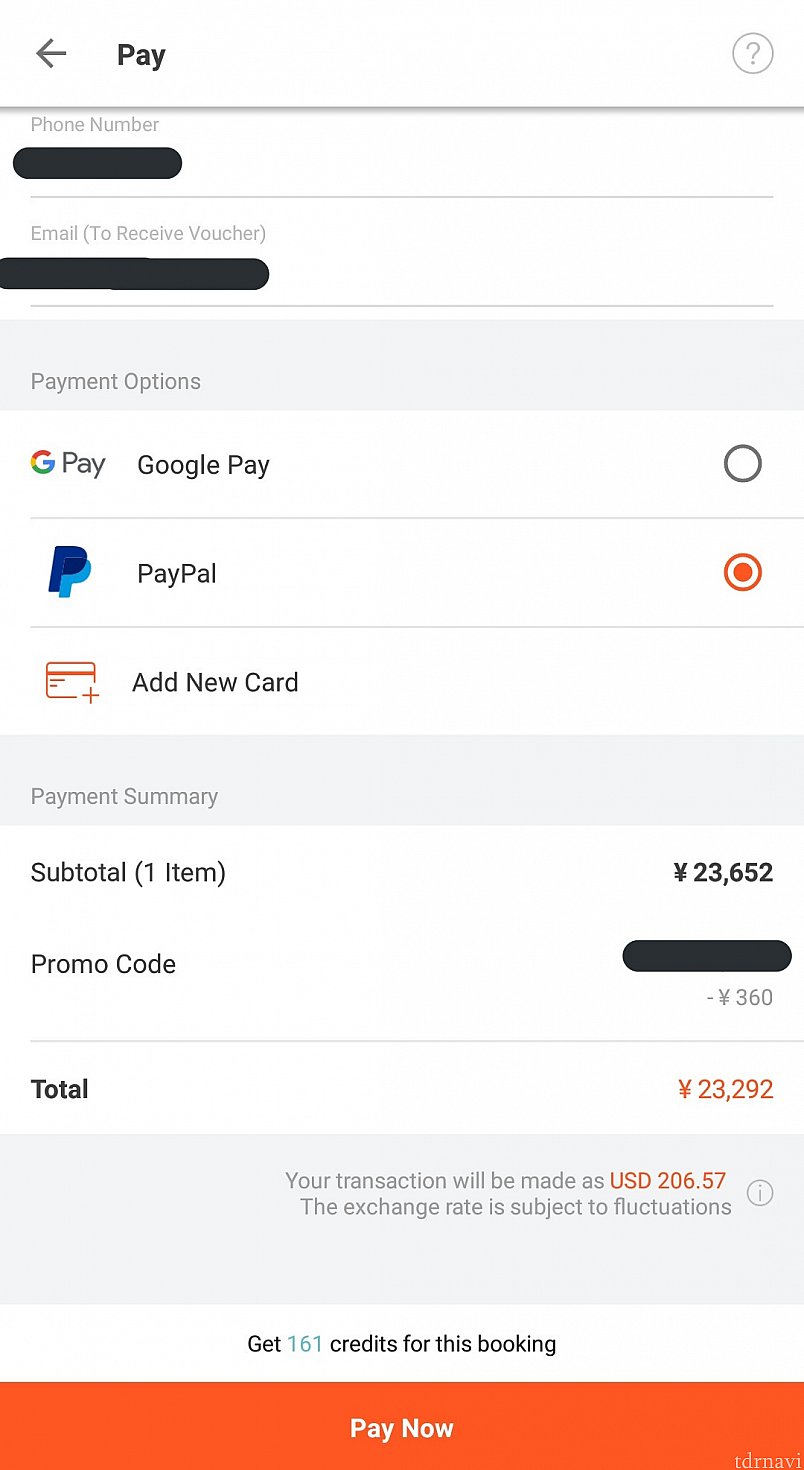The width and height of the screenshot is (804, 1470).
Task: Edit the Email to receive voucher field
Action: point(402,260)
